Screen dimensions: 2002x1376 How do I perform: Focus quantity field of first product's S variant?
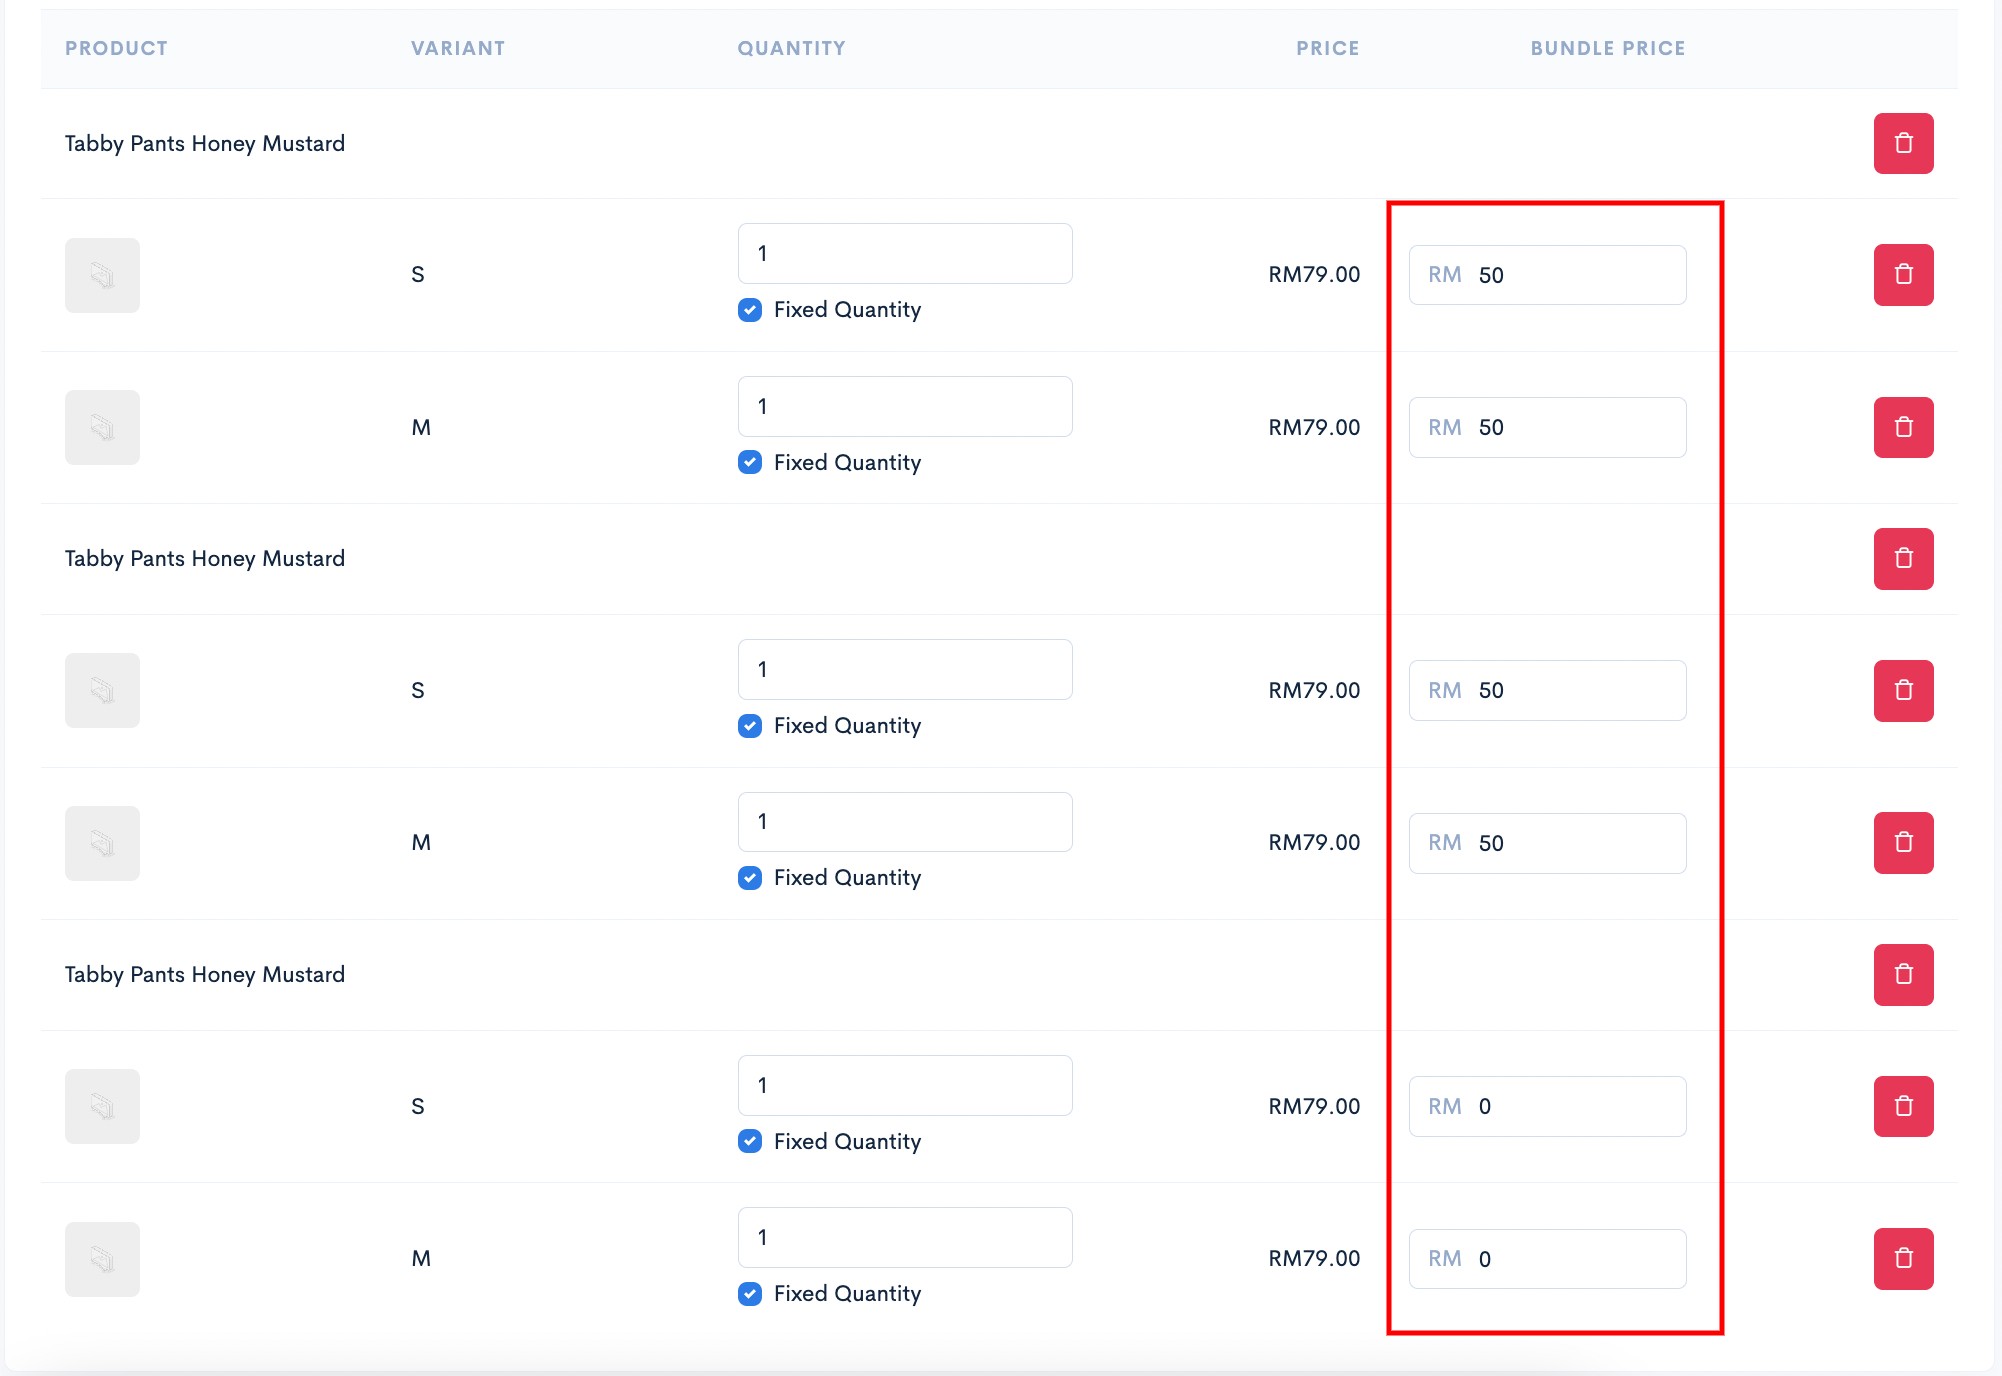905,253
